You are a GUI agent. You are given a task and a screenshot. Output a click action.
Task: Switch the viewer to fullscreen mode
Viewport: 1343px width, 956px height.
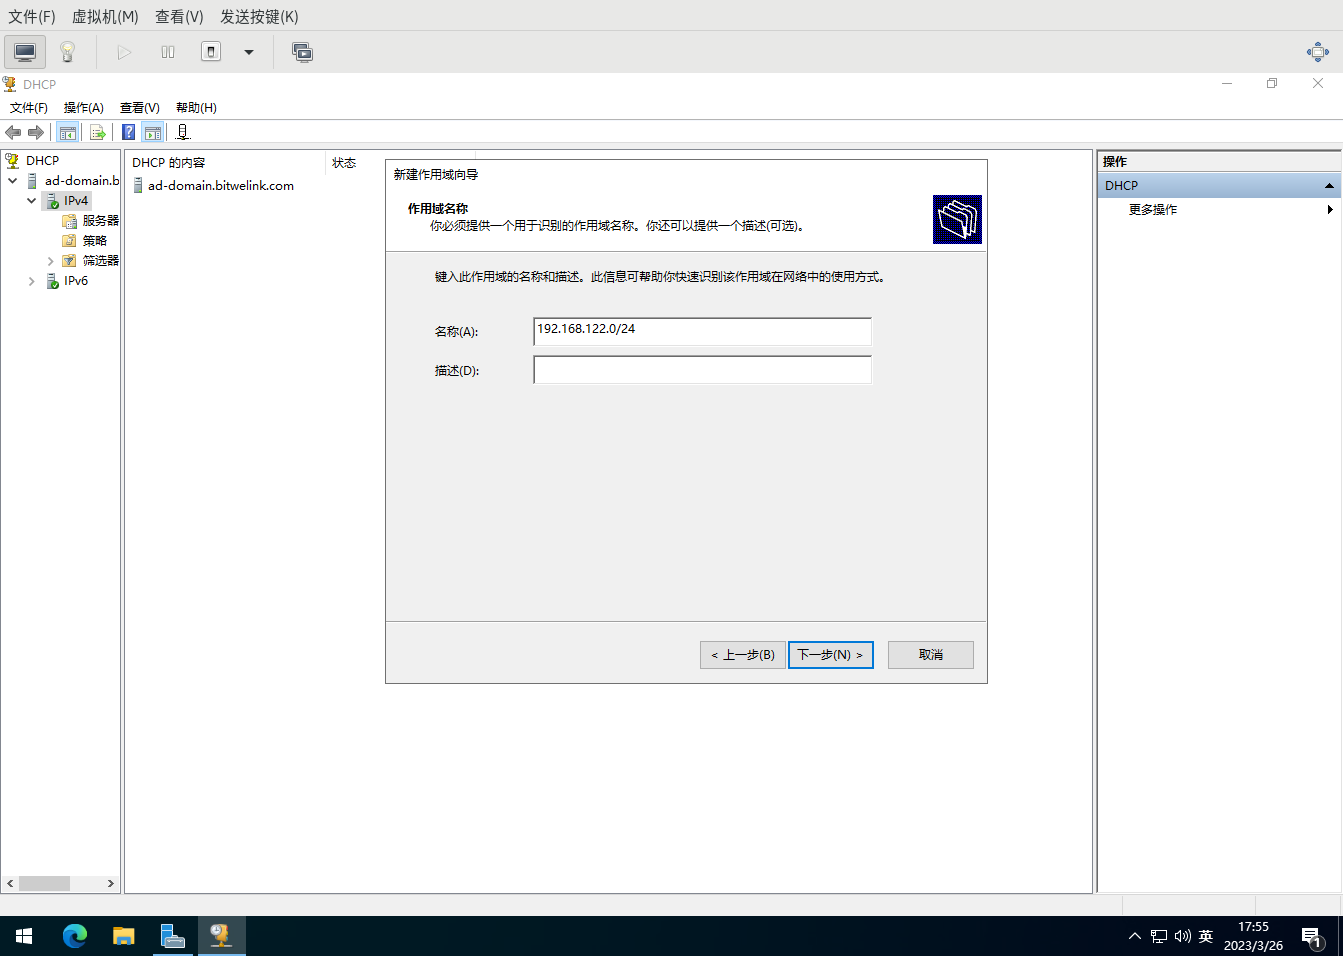(1318, 52)
